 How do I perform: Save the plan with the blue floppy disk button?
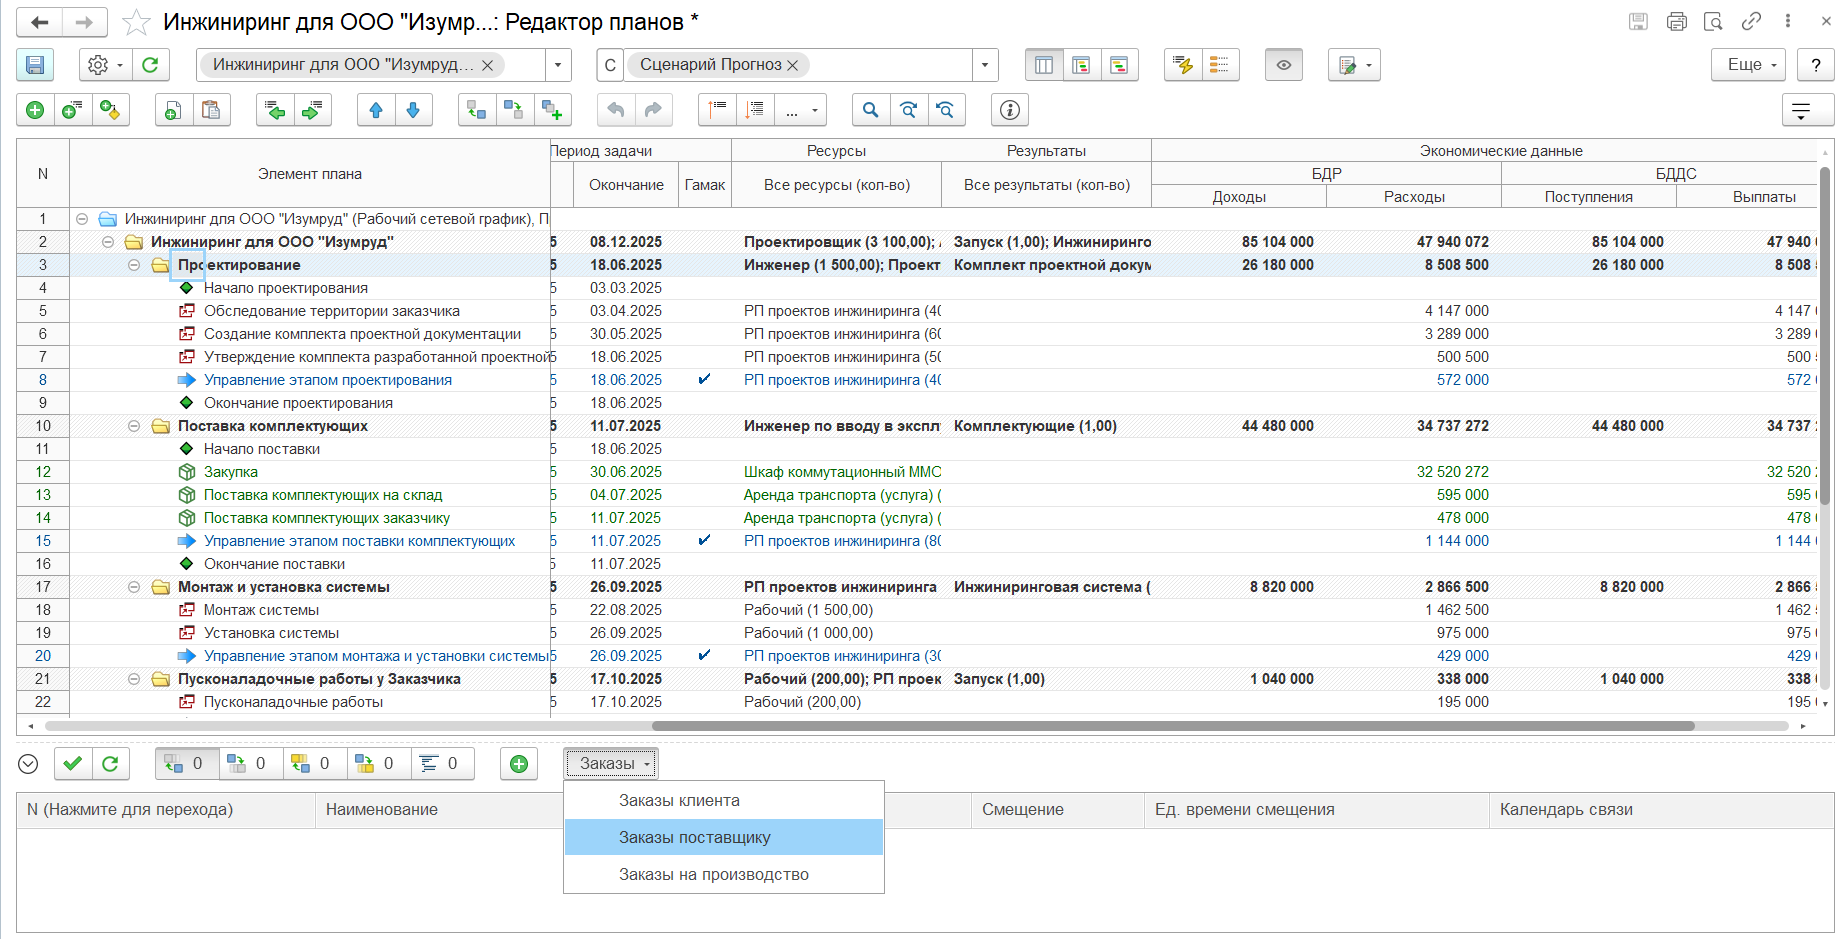point(35,65)
